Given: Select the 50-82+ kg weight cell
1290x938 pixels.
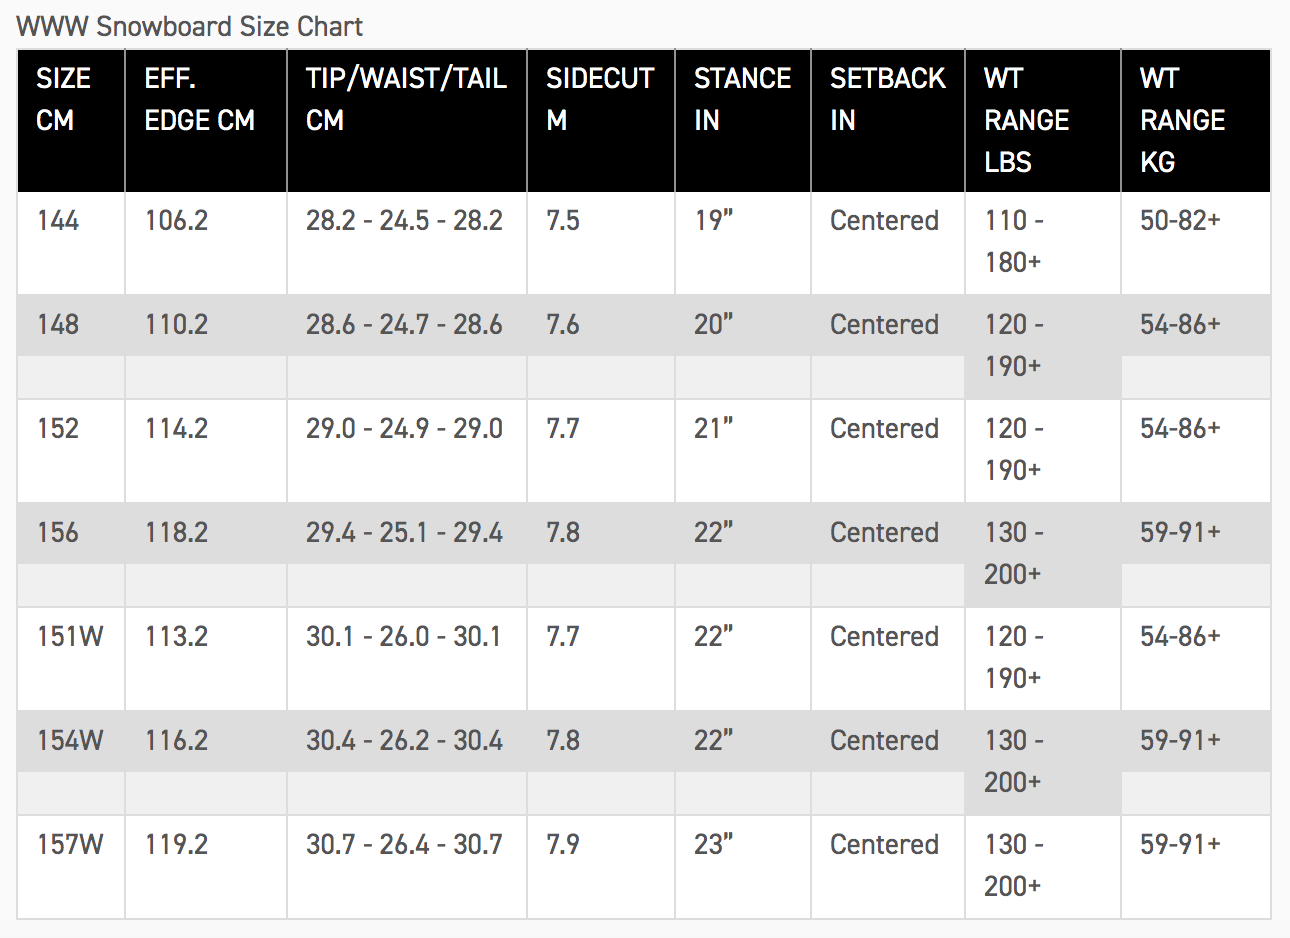Looking at the screenshot, I should click(1180, 221).
